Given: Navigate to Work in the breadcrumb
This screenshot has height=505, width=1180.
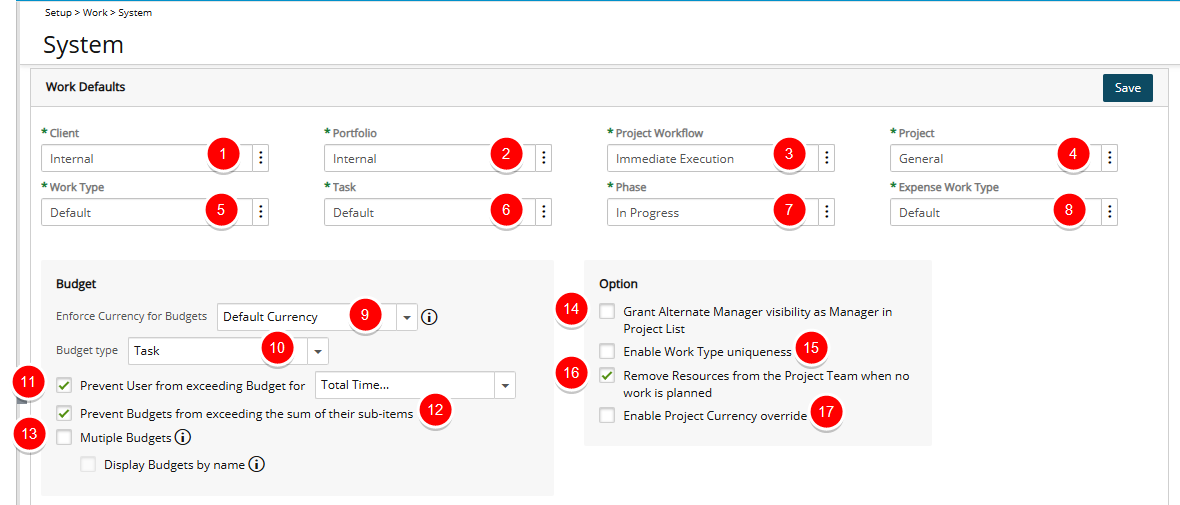Looking at the screenshot, I should click(94, 13).
